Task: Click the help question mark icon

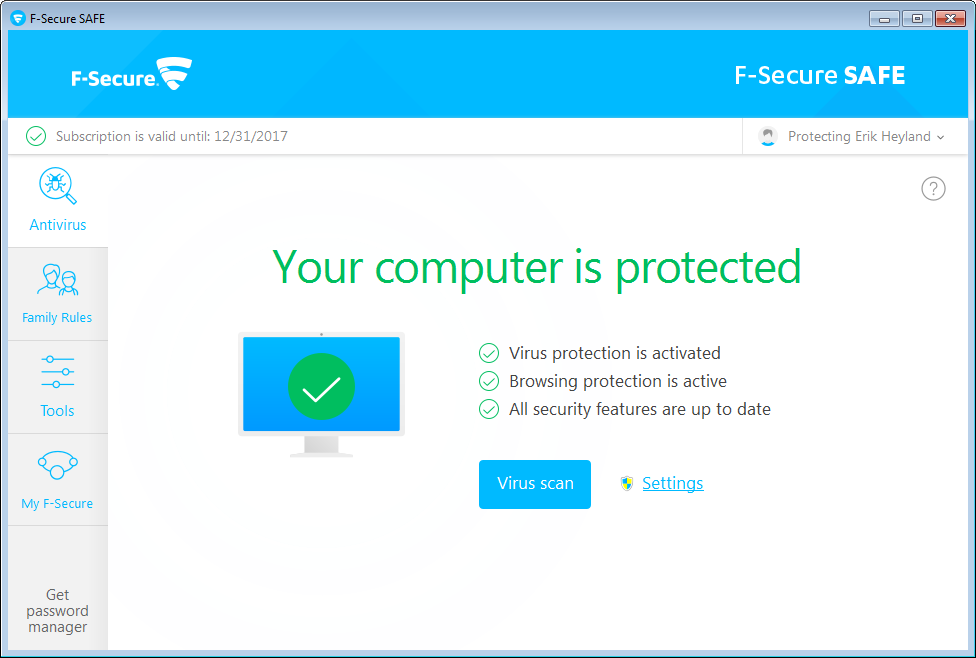Action: tap(933, 189)
